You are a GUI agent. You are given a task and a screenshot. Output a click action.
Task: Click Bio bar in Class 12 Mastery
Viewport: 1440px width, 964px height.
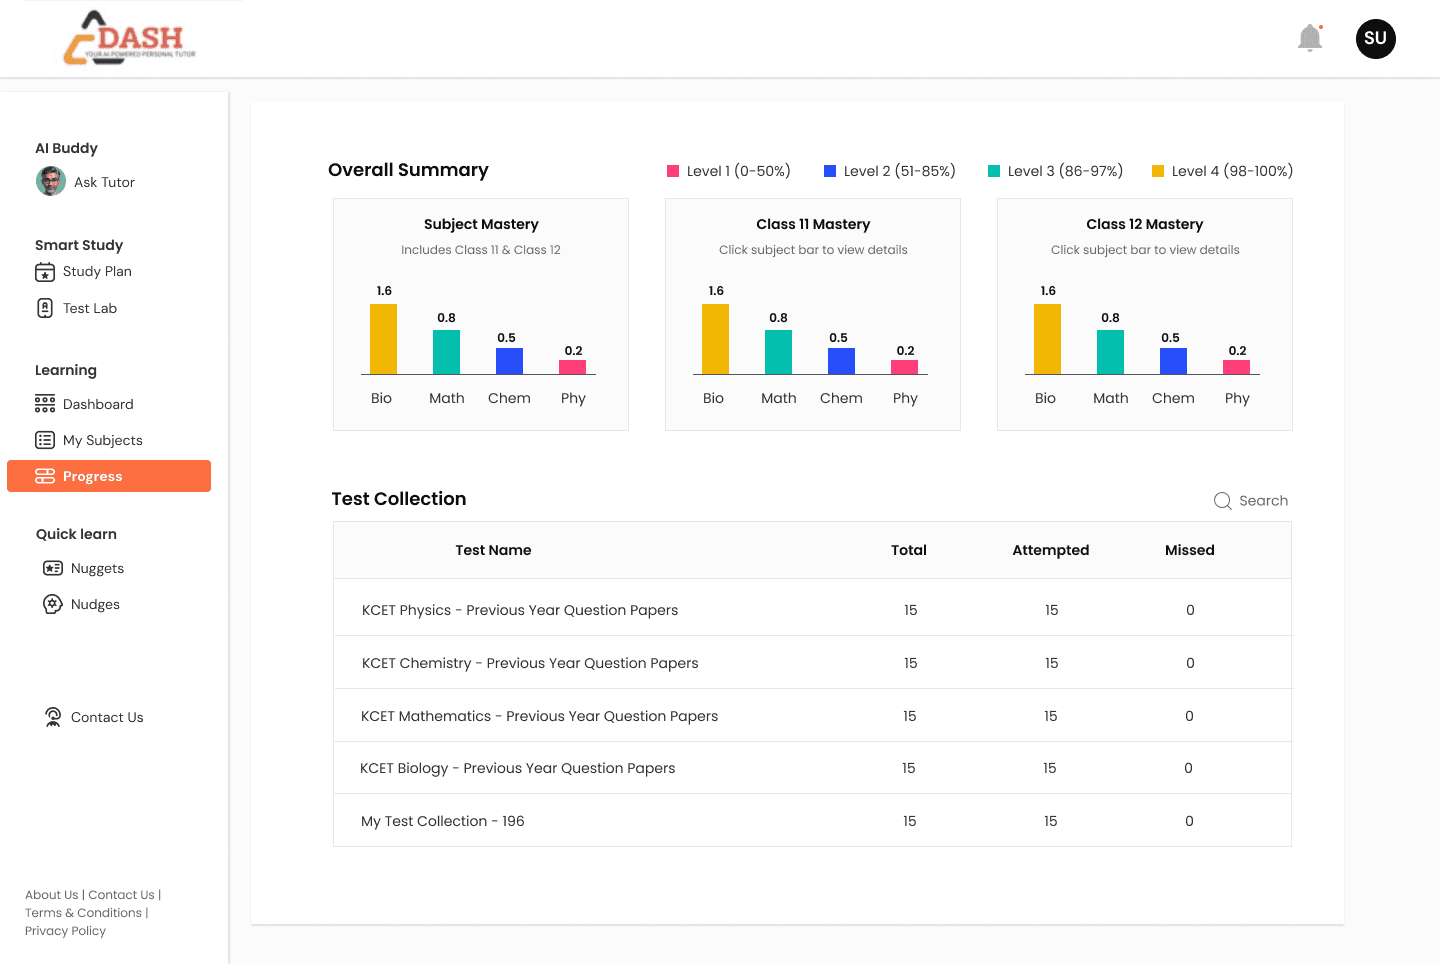click(x=1047, y=339)
